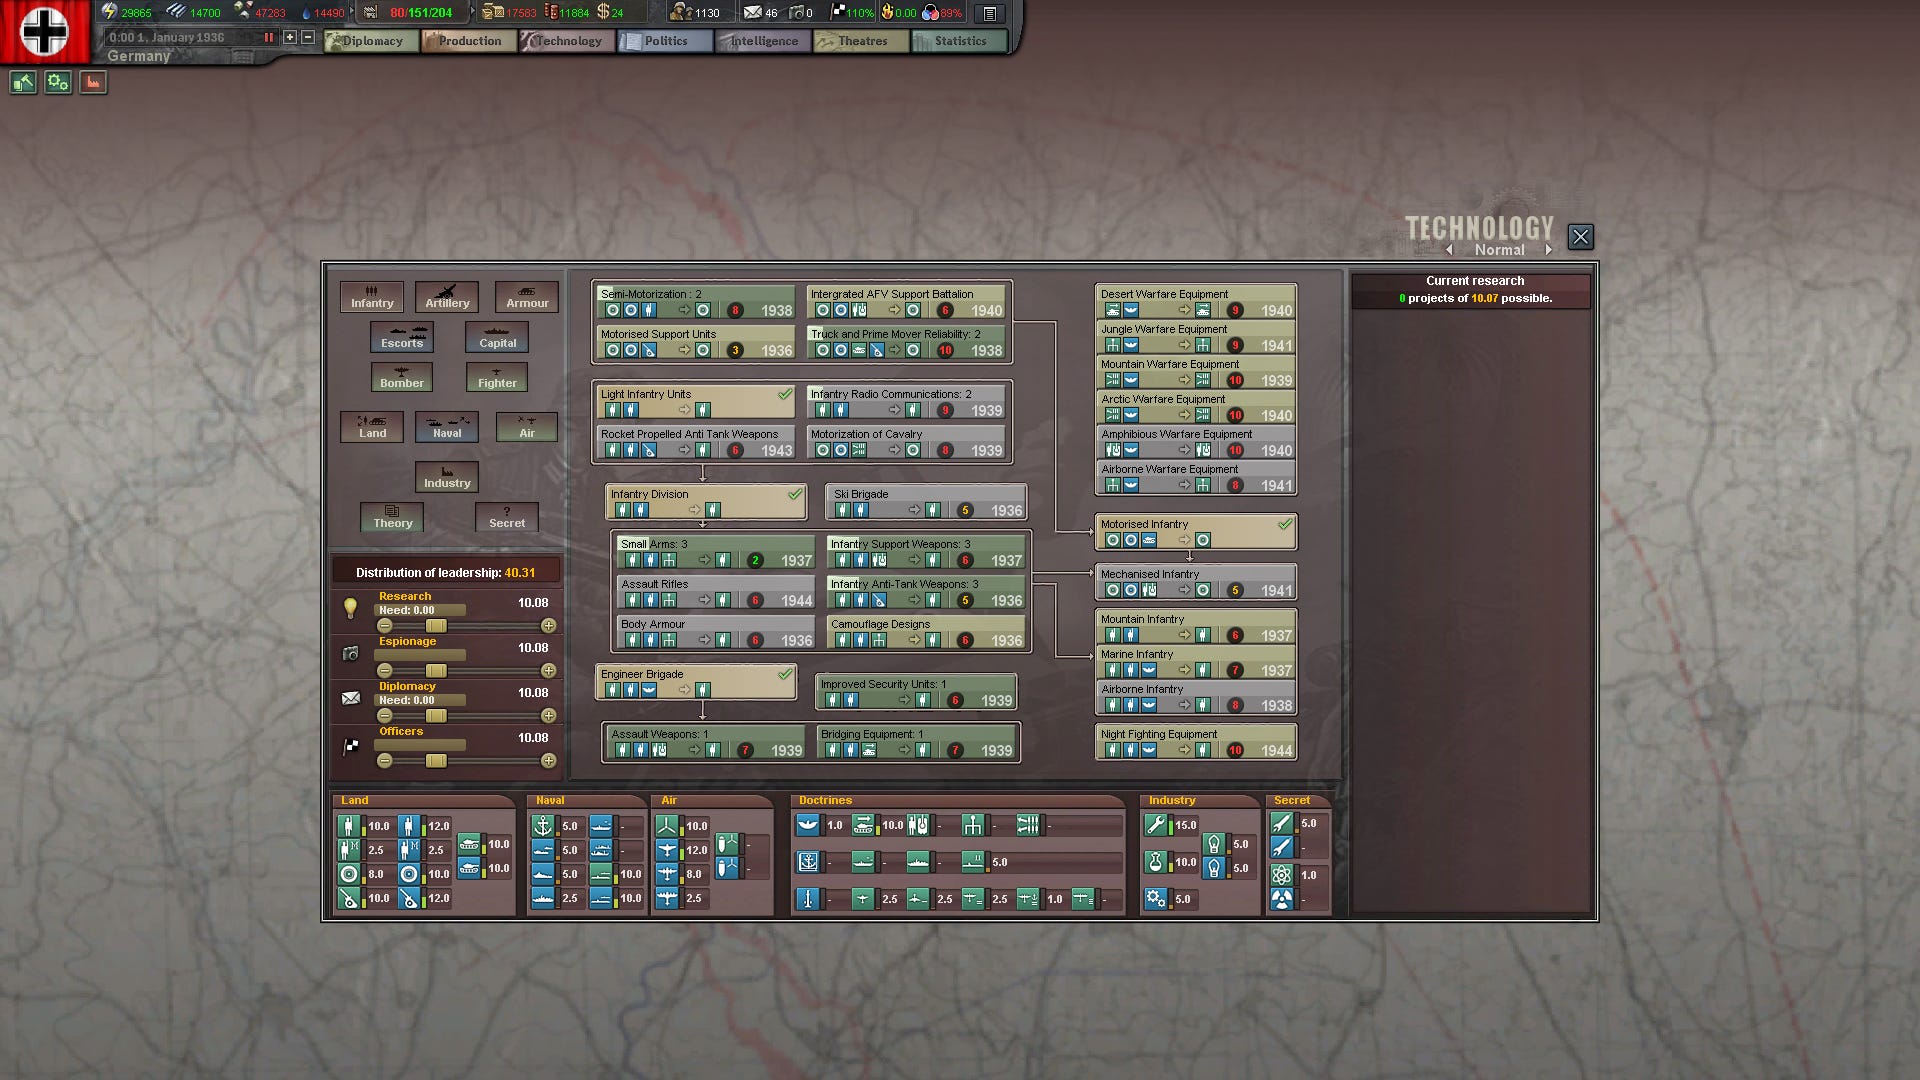The width and height of the screenshot is (1920, 1080).
Task: Toggle the red pause button beside the date
Action: click(x=268, y=37)
